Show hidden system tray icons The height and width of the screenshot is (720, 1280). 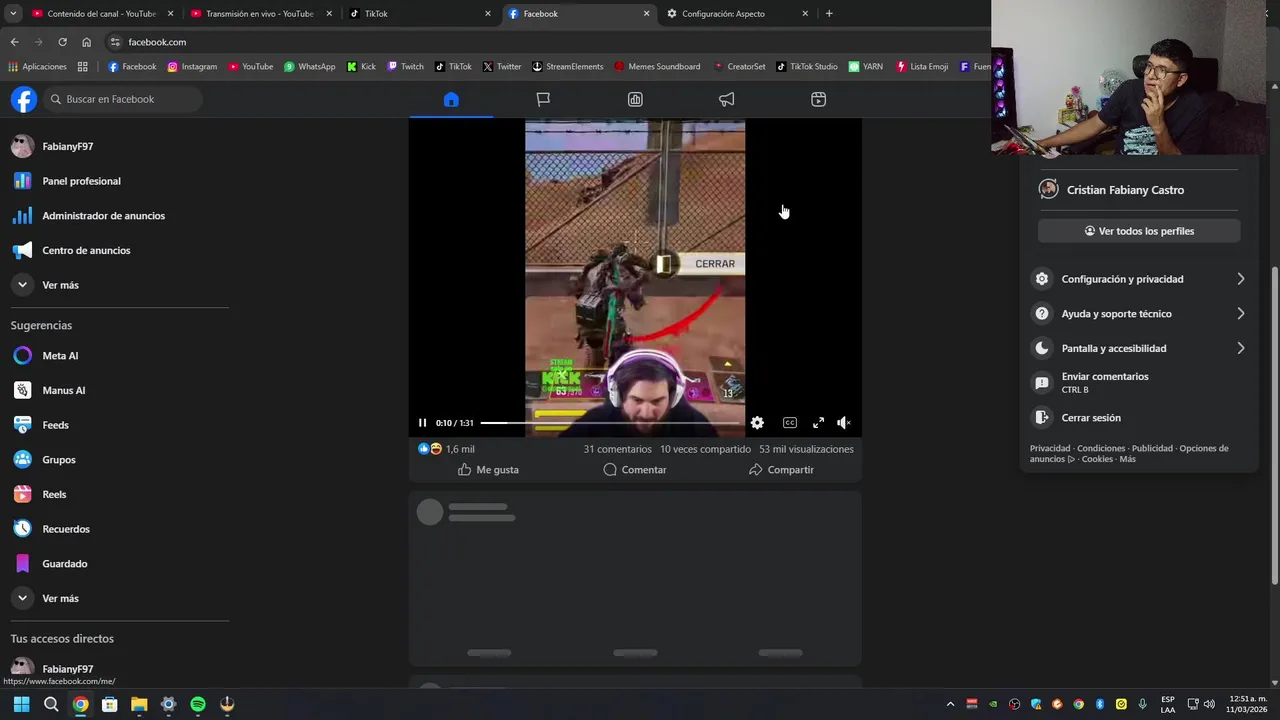[x=950, y=704]
